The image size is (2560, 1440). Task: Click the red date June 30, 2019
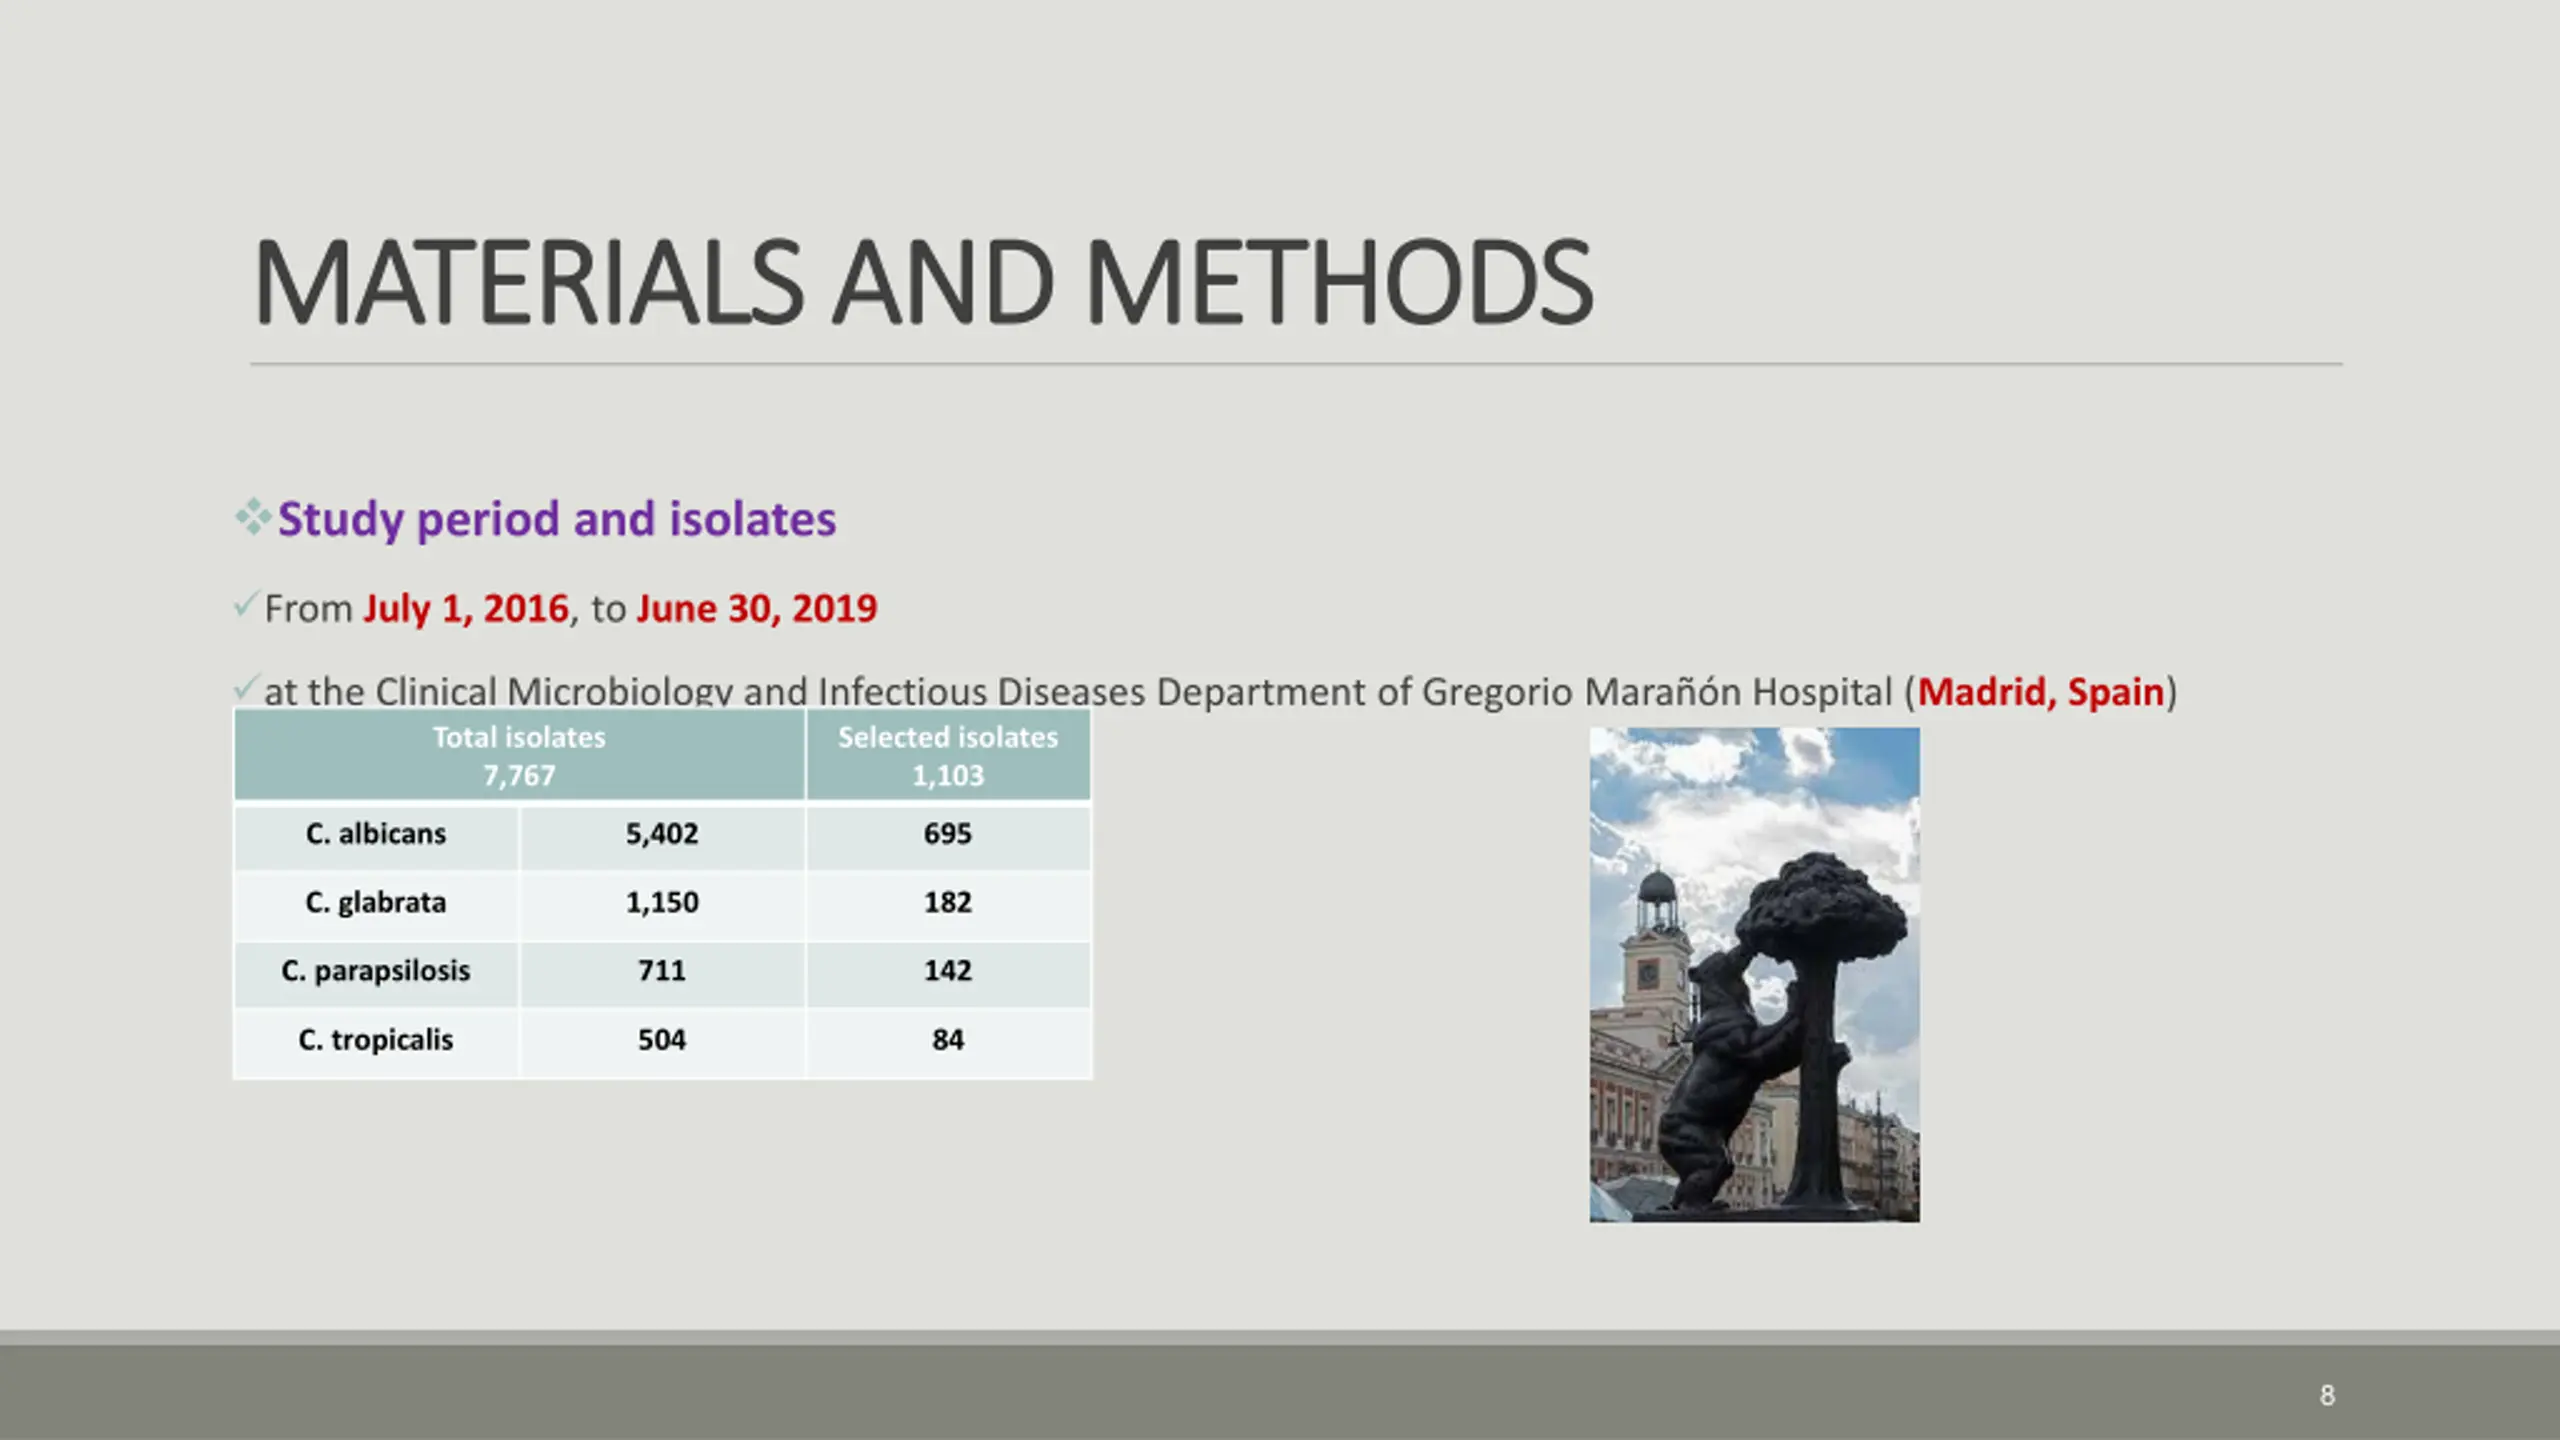[x=756, y=608]
